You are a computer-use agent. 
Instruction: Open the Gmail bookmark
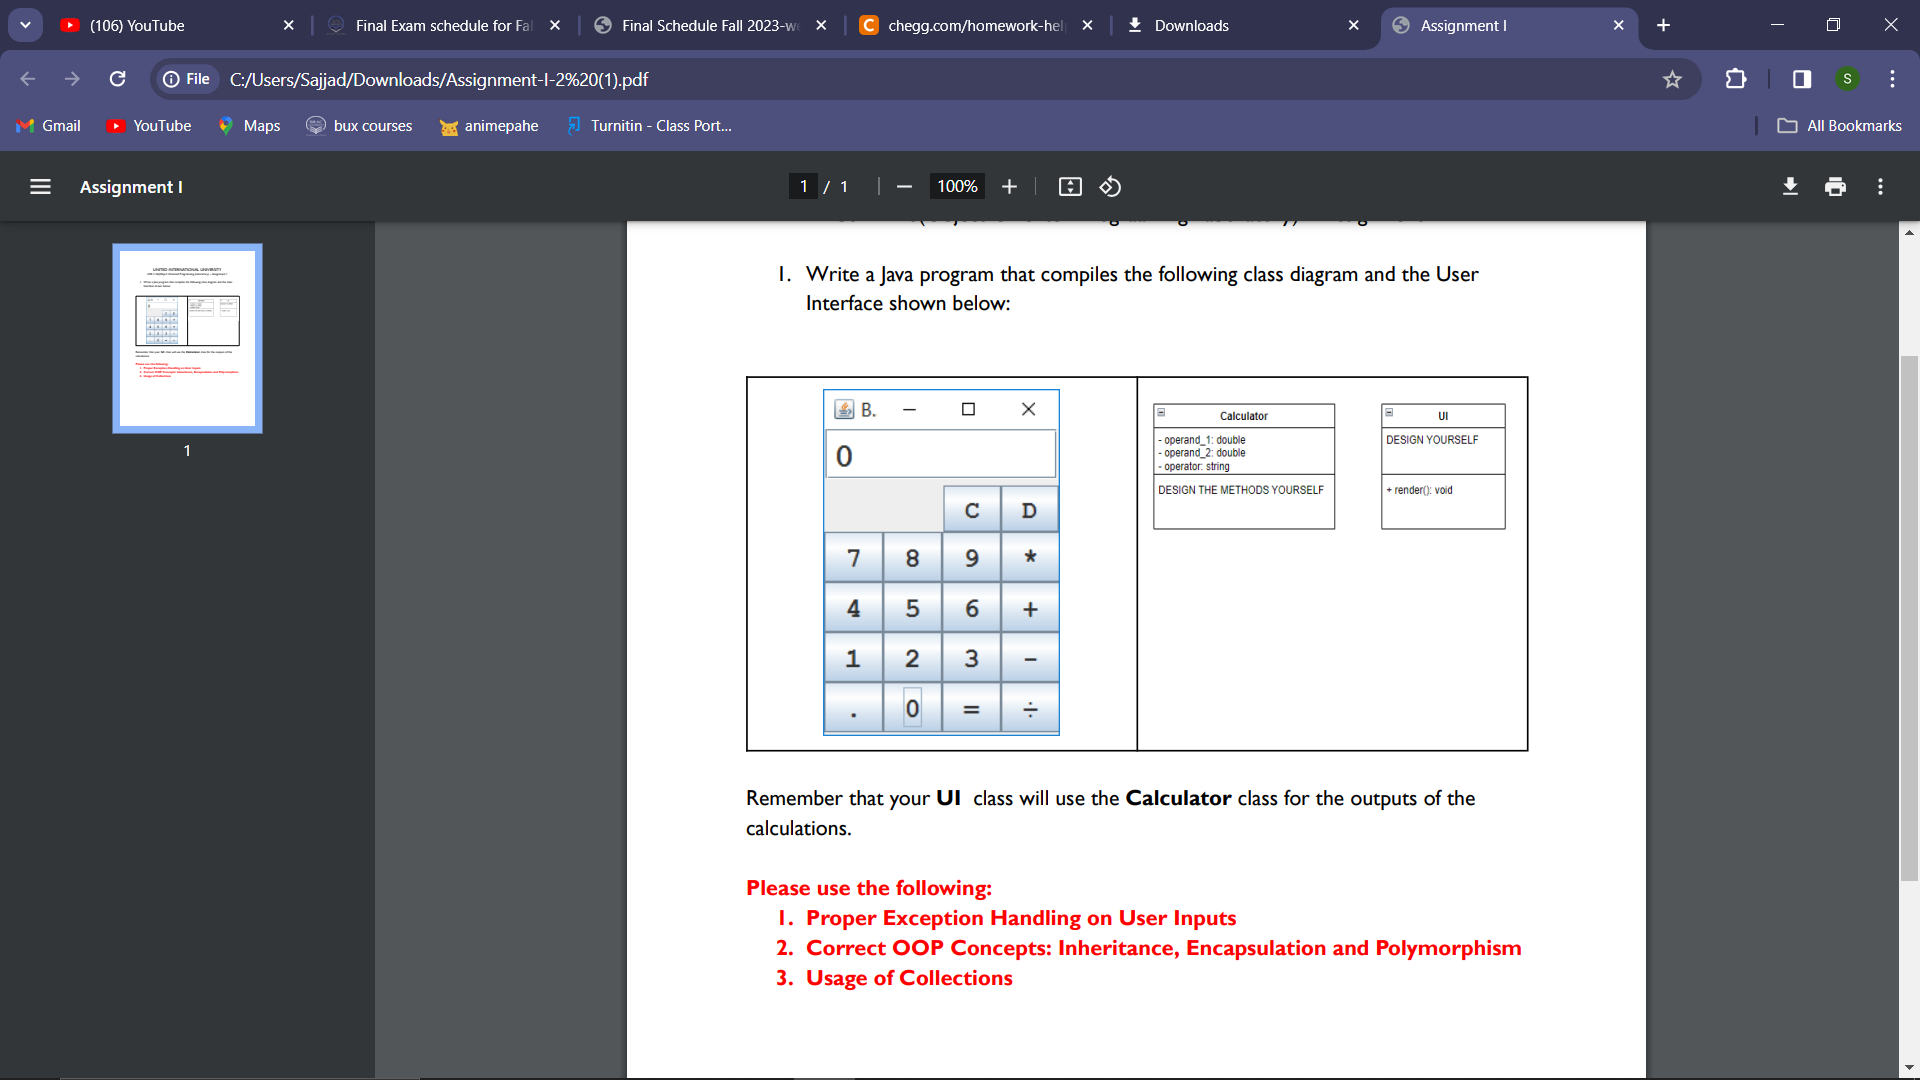47,125
